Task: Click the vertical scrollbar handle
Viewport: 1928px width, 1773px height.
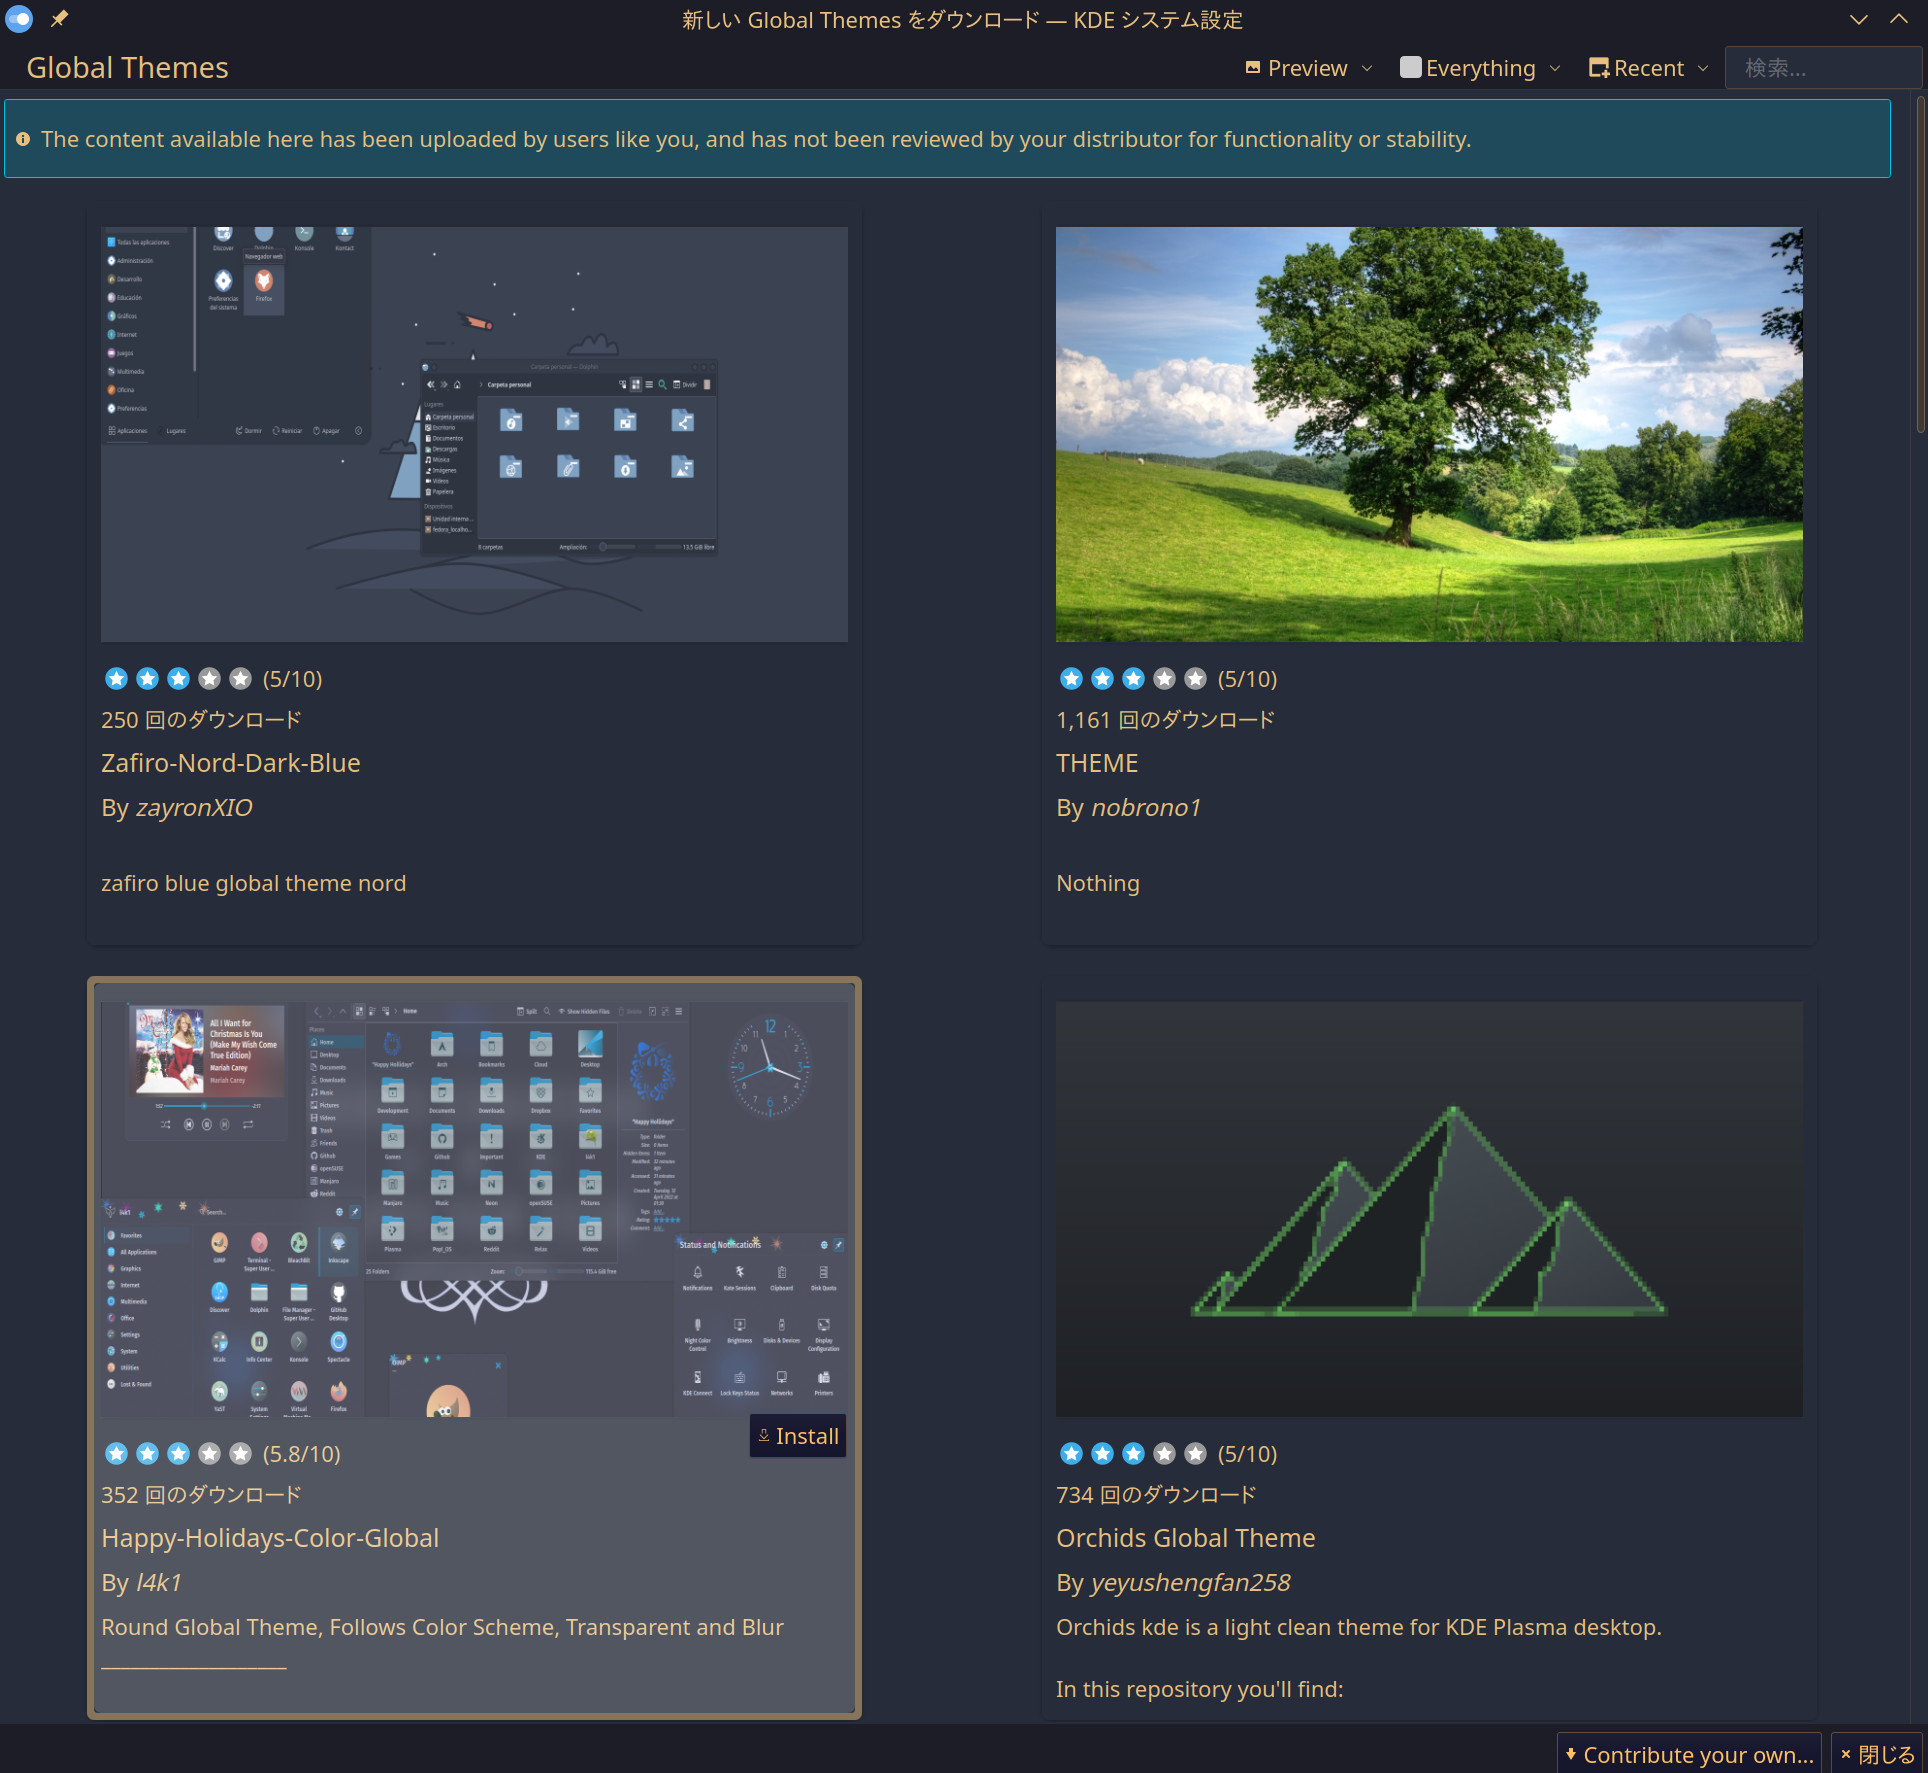Action: [x=1920, y=265]
